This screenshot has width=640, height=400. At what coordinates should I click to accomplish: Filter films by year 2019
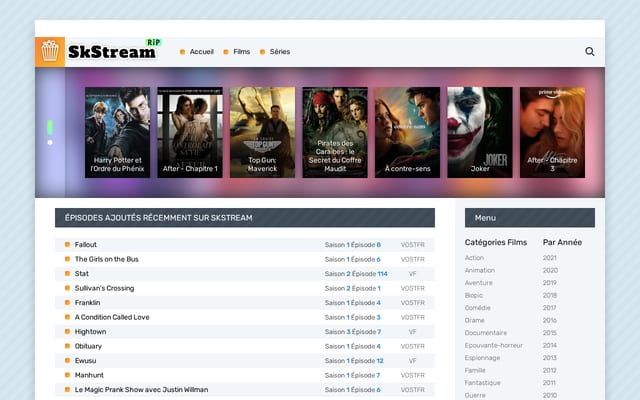550,282
